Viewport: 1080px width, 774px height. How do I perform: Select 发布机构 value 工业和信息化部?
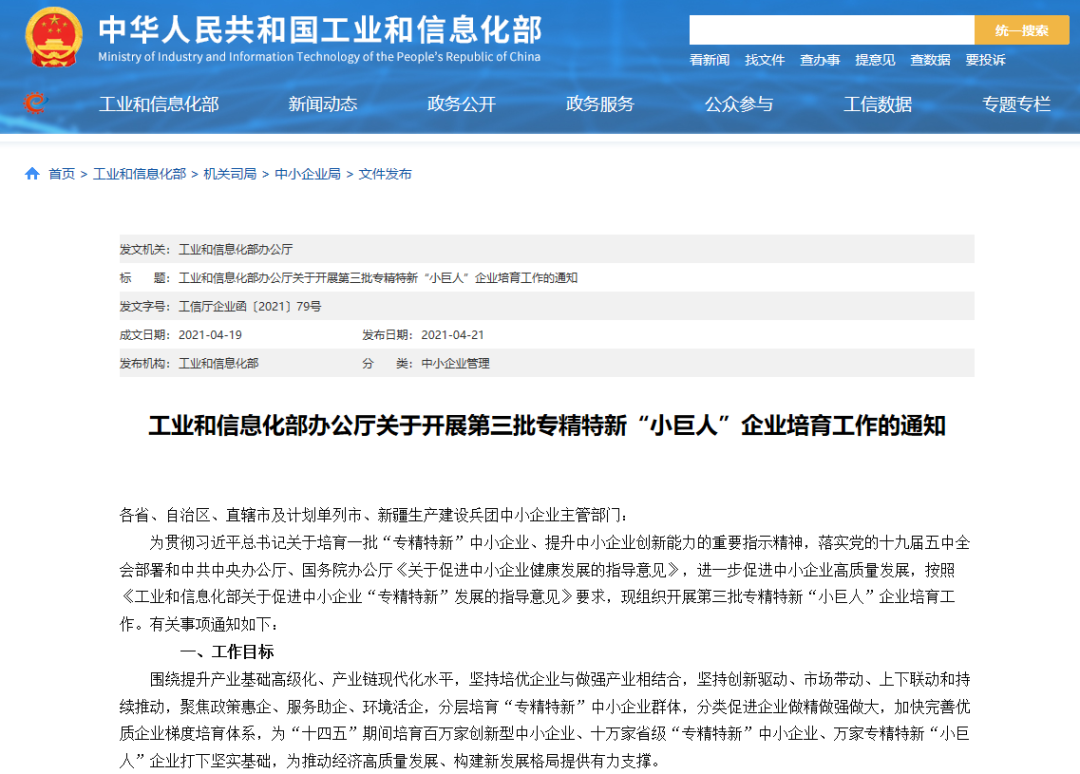[218, 363]
